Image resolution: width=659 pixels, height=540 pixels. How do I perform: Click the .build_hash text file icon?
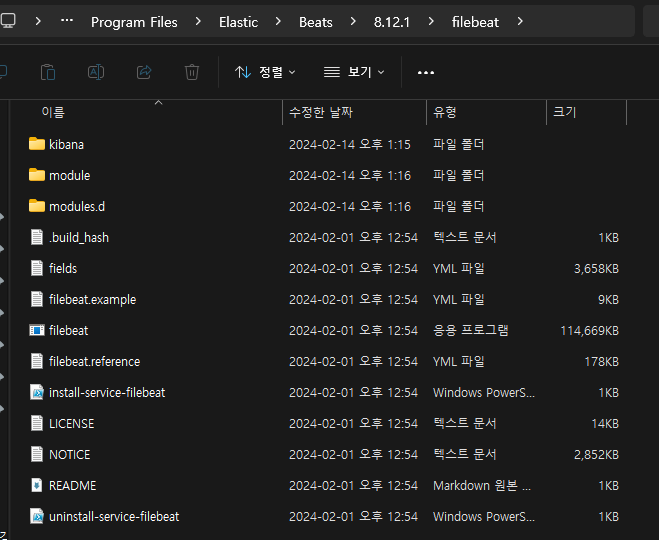(x=37, y=237)
